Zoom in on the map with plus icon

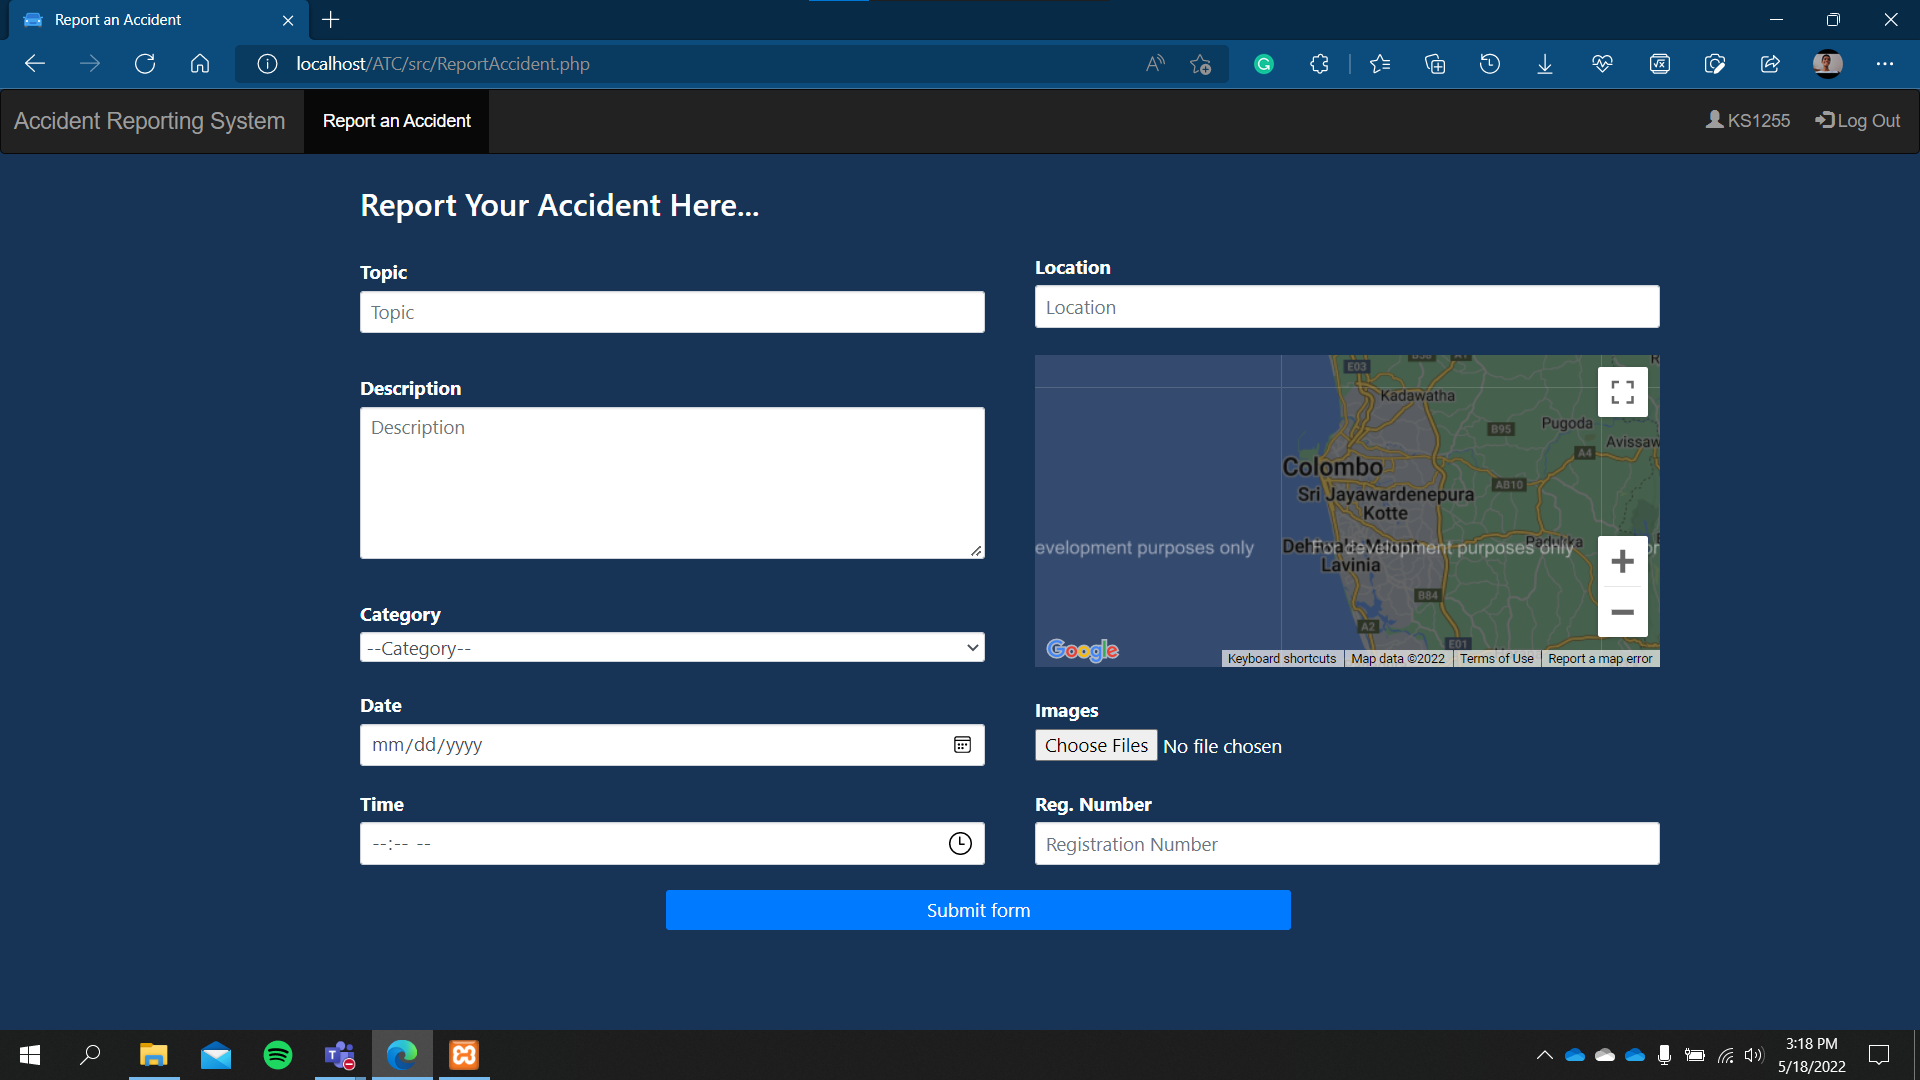click(x=1622, y=560)
